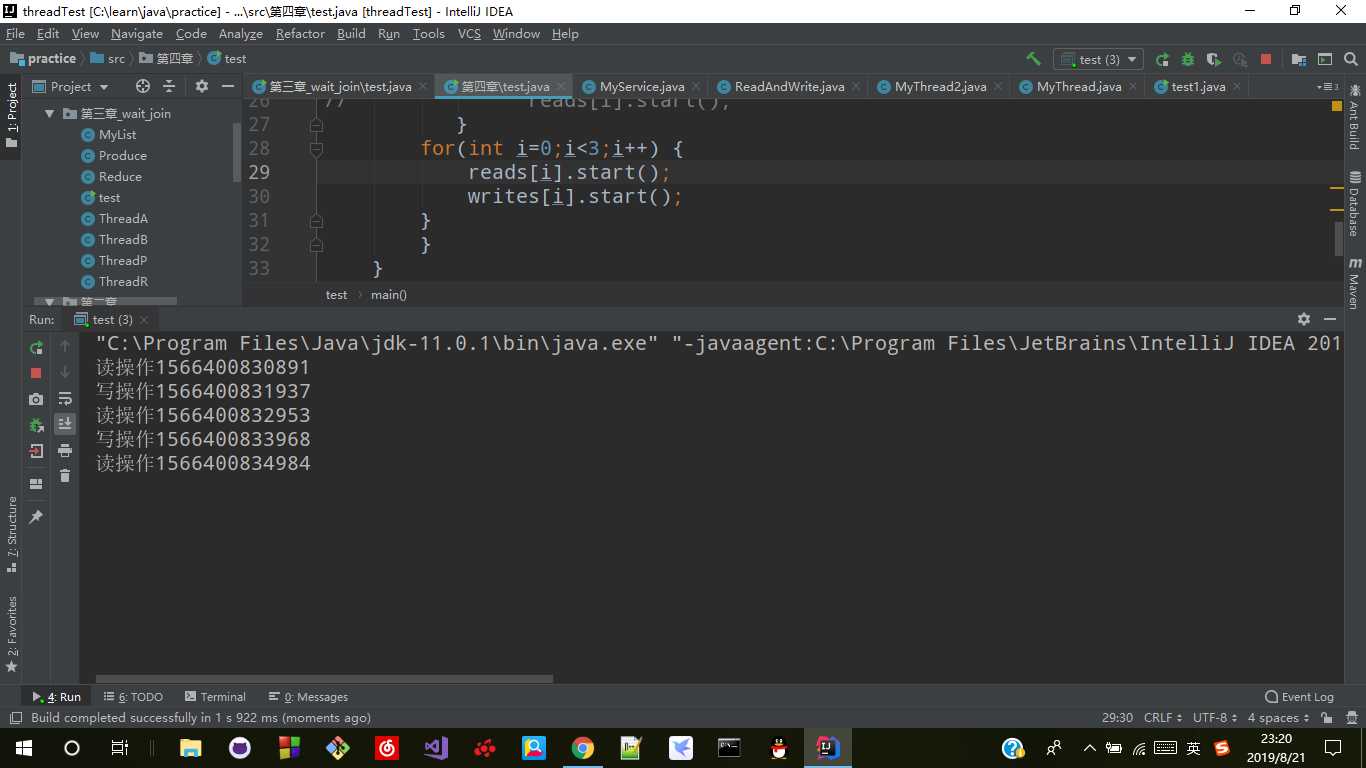Open Chrome from the taskbar
Image resolution: width=1366 pixels, height=768 pixels.
point(583,748)
